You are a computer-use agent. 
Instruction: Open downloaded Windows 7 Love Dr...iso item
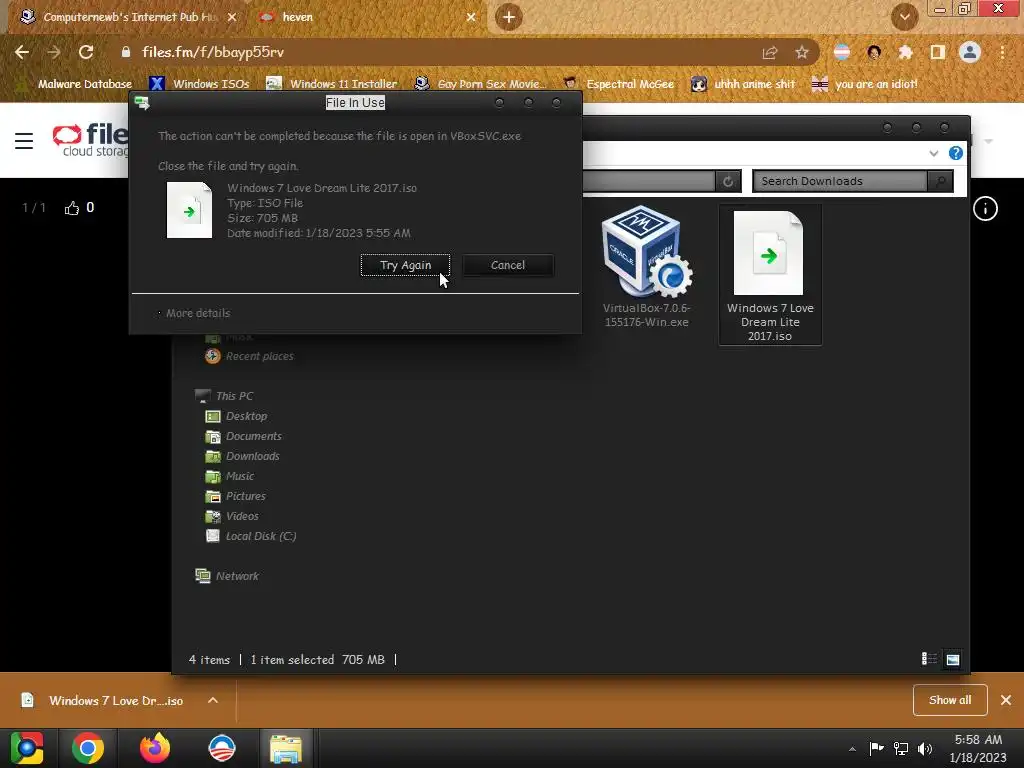tap(103, 700)
